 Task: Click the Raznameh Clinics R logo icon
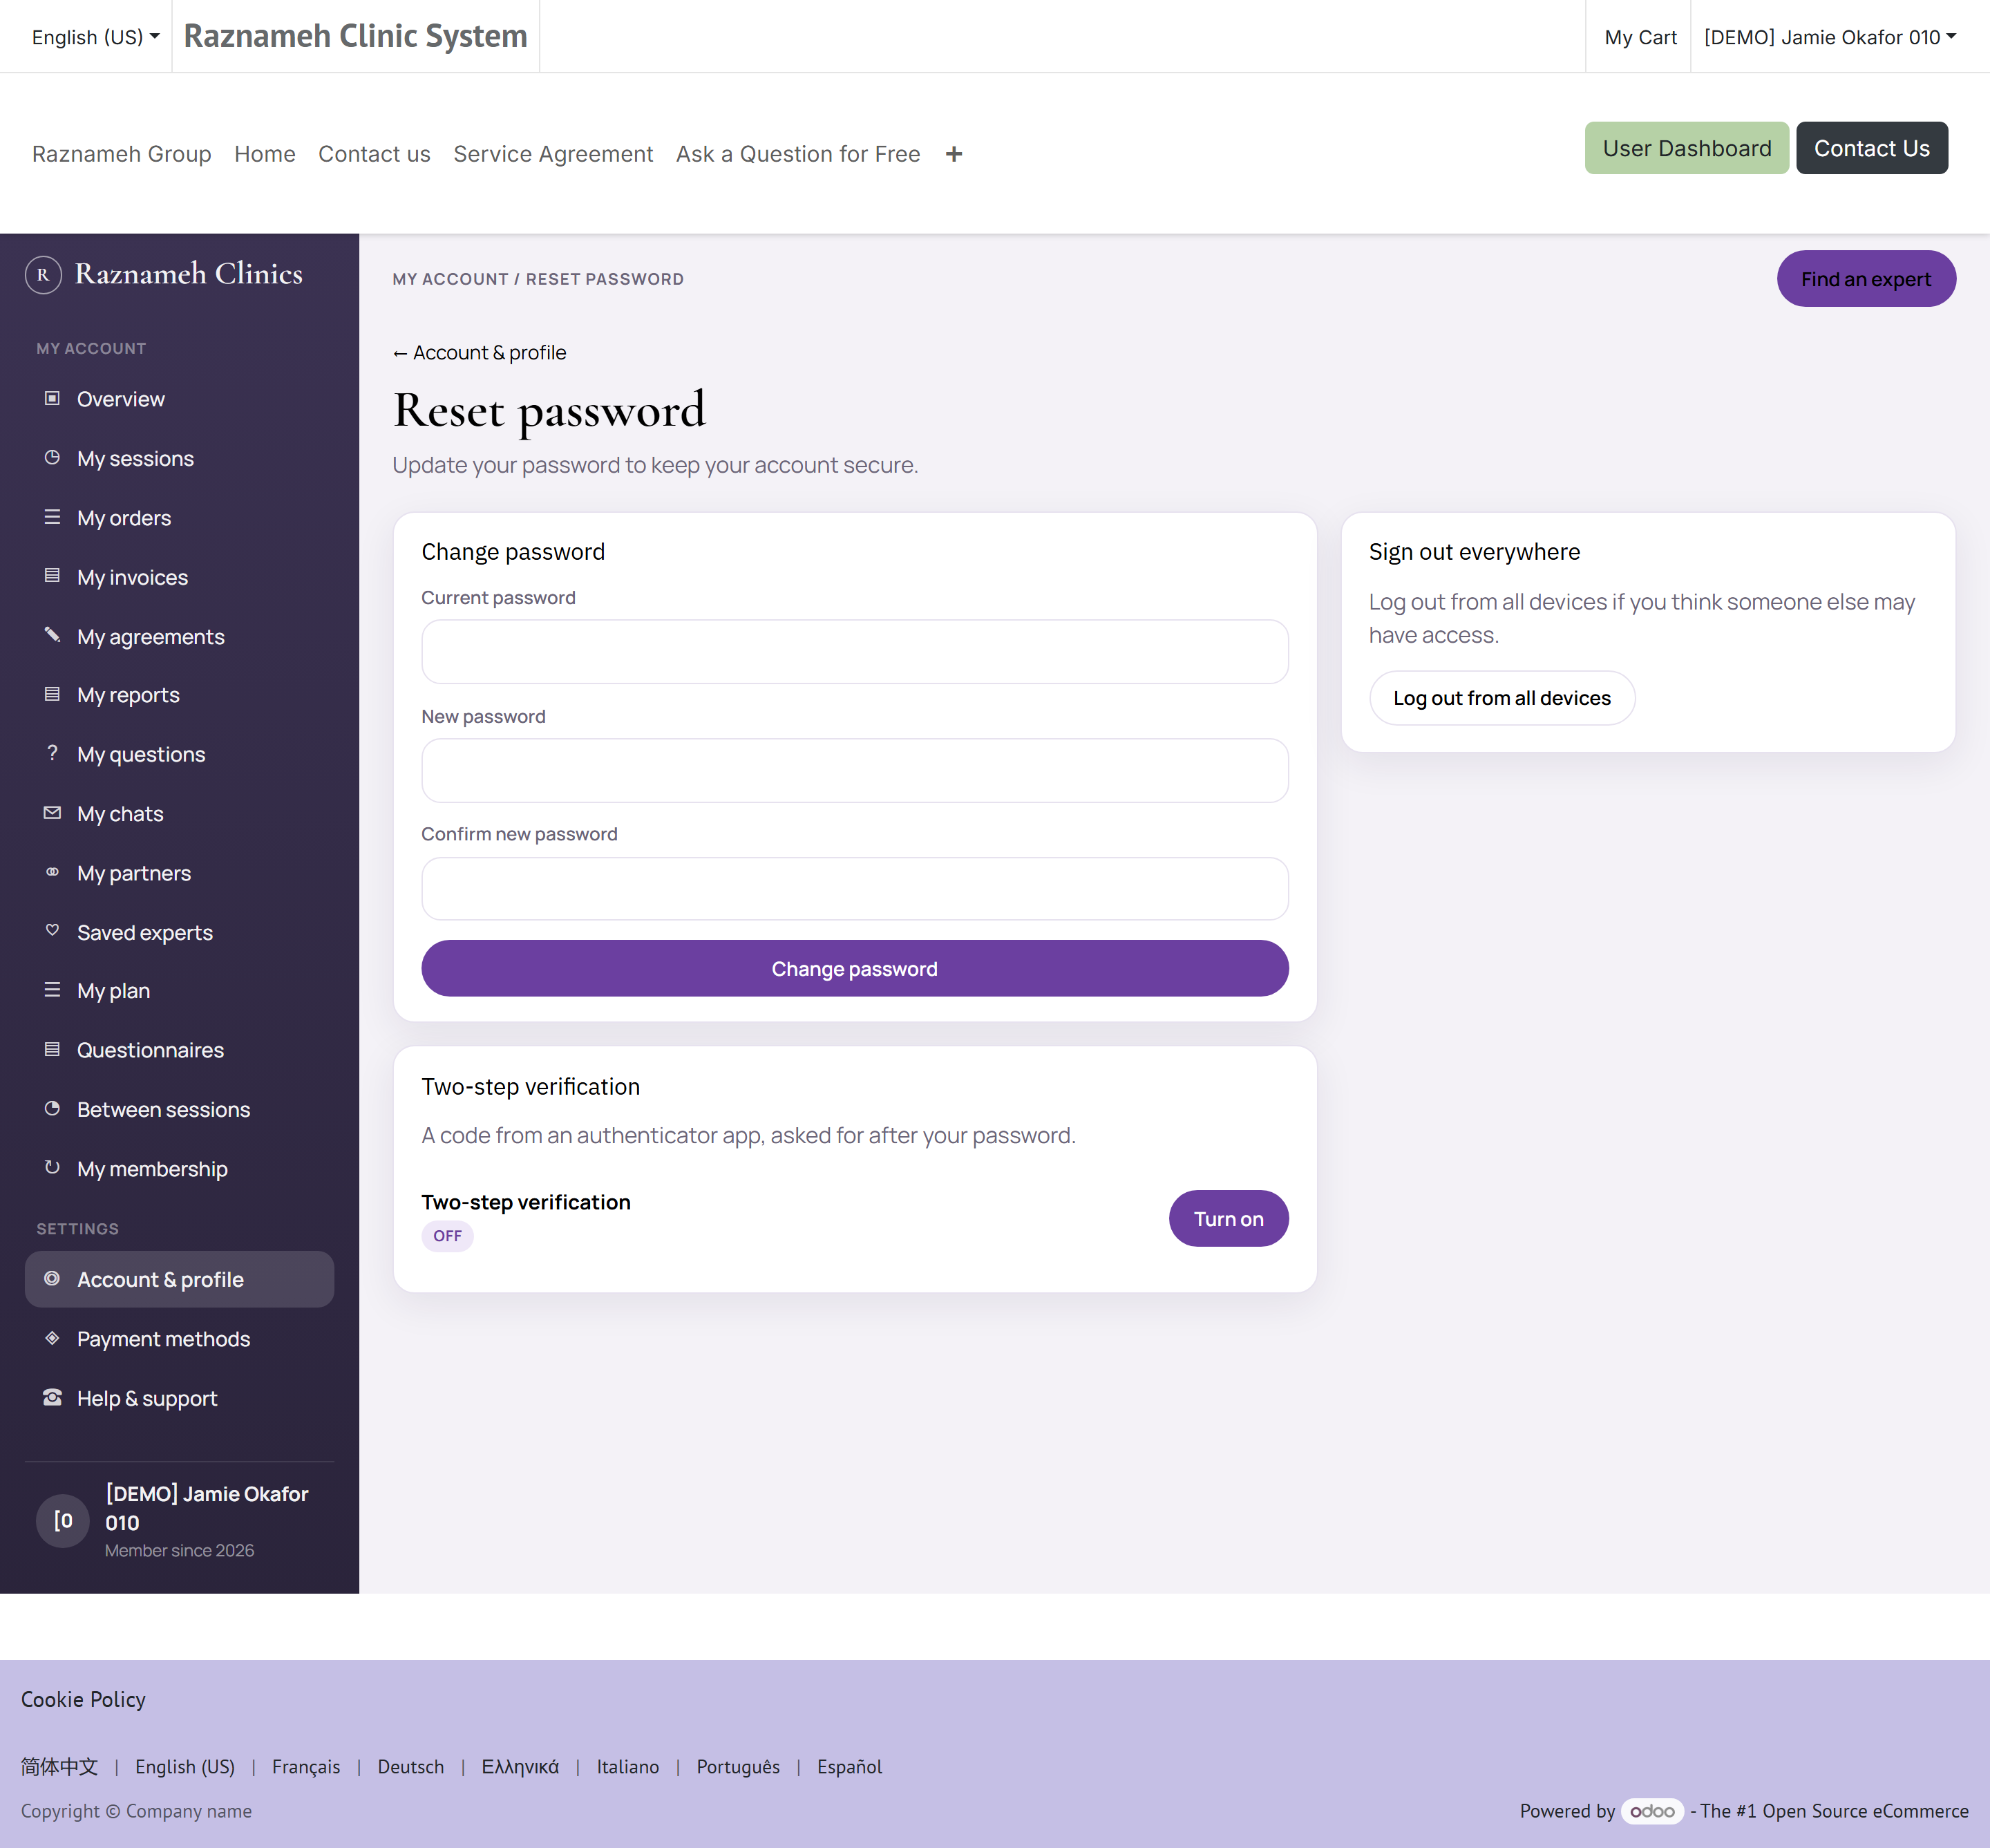(43, 275)
